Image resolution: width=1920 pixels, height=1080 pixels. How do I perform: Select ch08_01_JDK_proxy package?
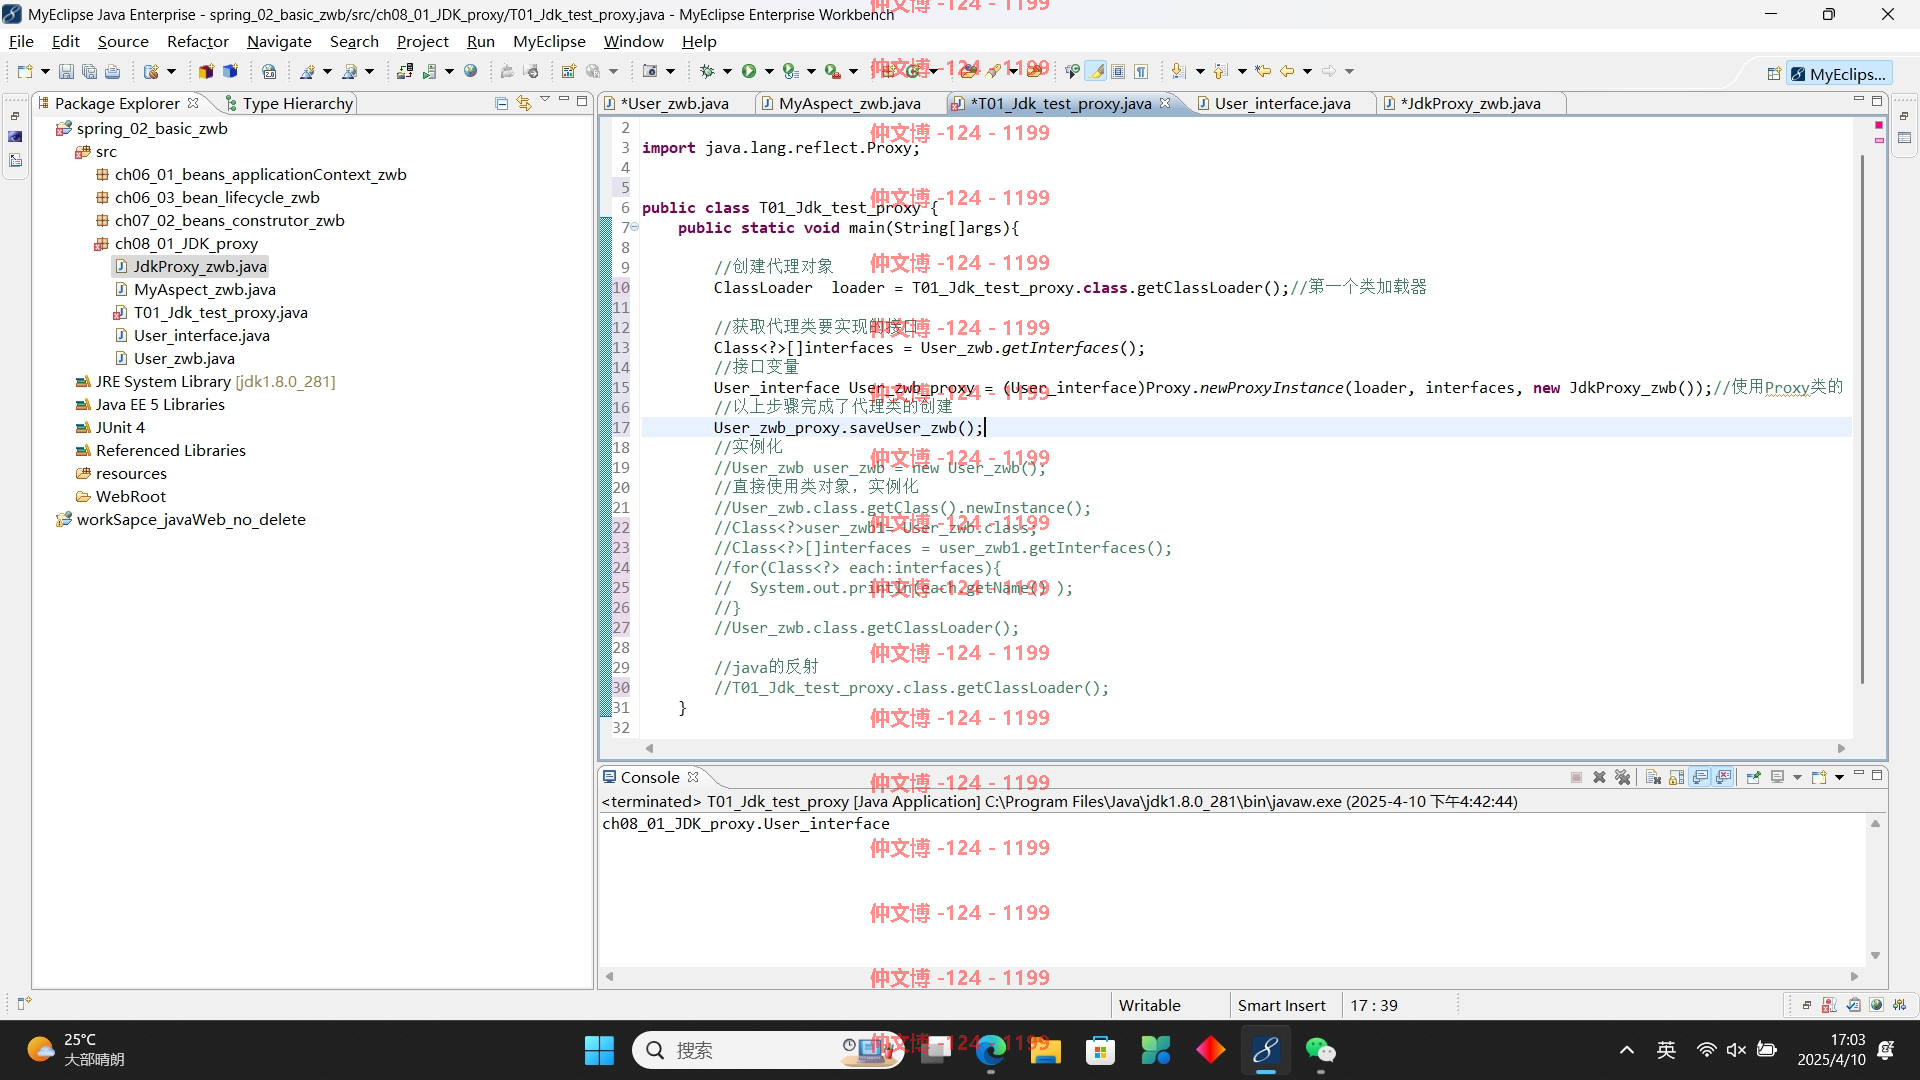(x=176, y=243)
